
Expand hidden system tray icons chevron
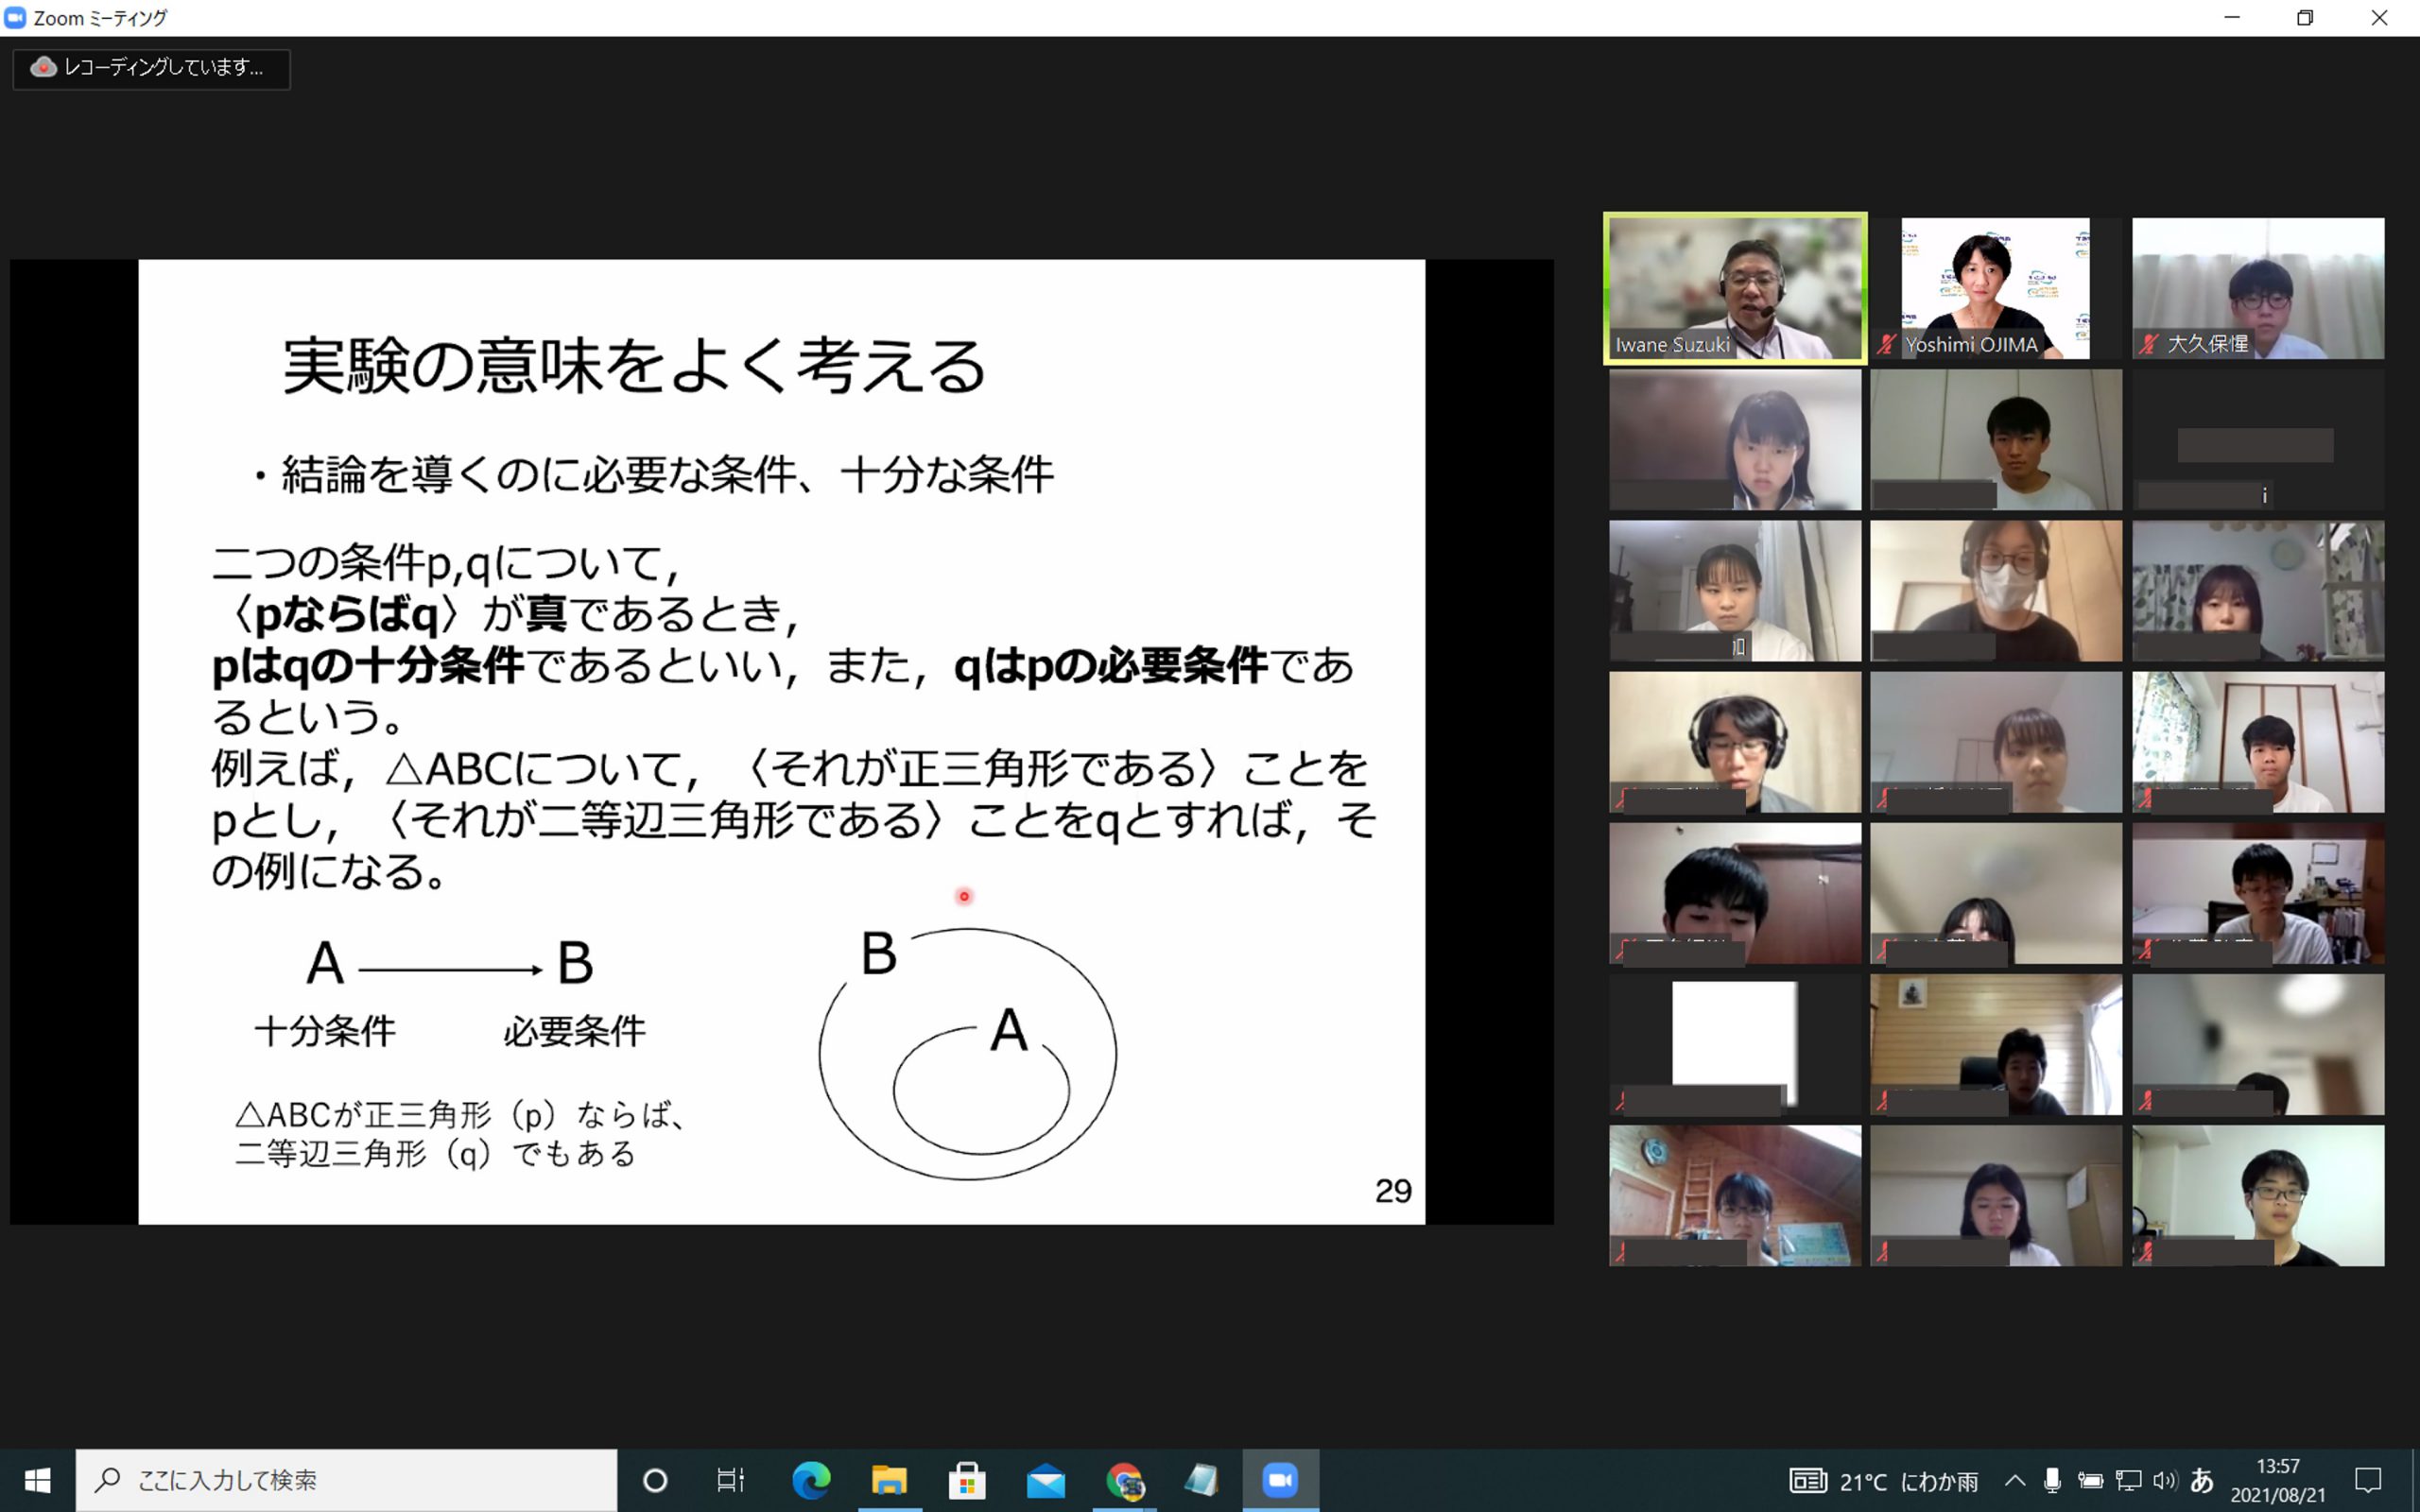click(x=2015, y=1480)
